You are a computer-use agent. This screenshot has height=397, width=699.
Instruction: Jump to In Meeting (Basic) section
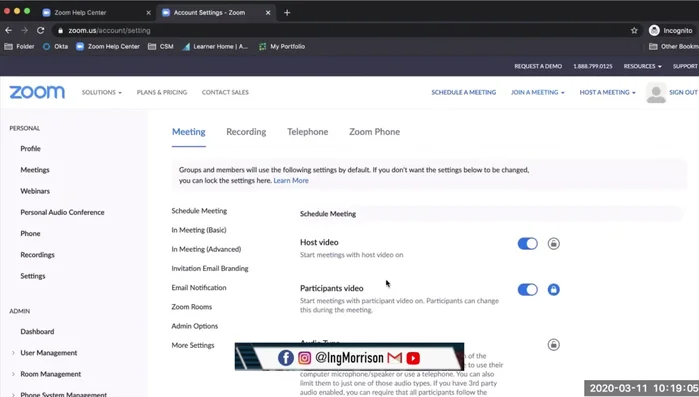(199, 230)
